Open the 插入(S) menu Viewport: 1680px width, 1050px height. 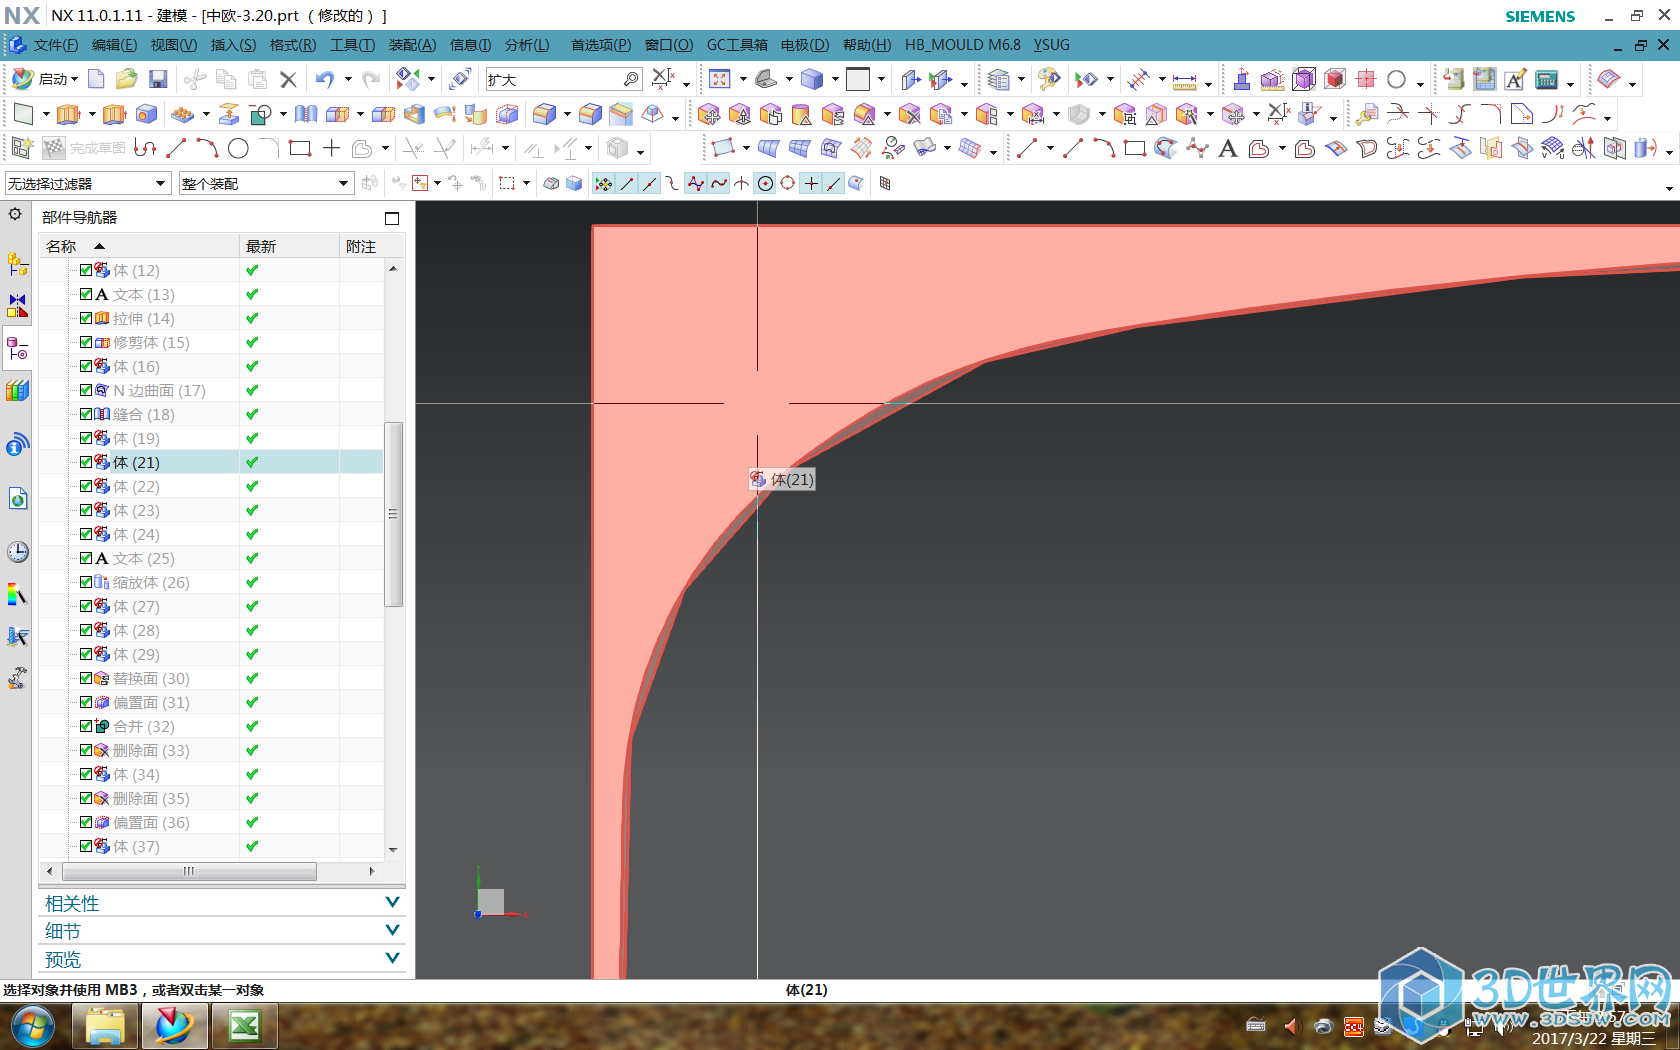[233, 45]
